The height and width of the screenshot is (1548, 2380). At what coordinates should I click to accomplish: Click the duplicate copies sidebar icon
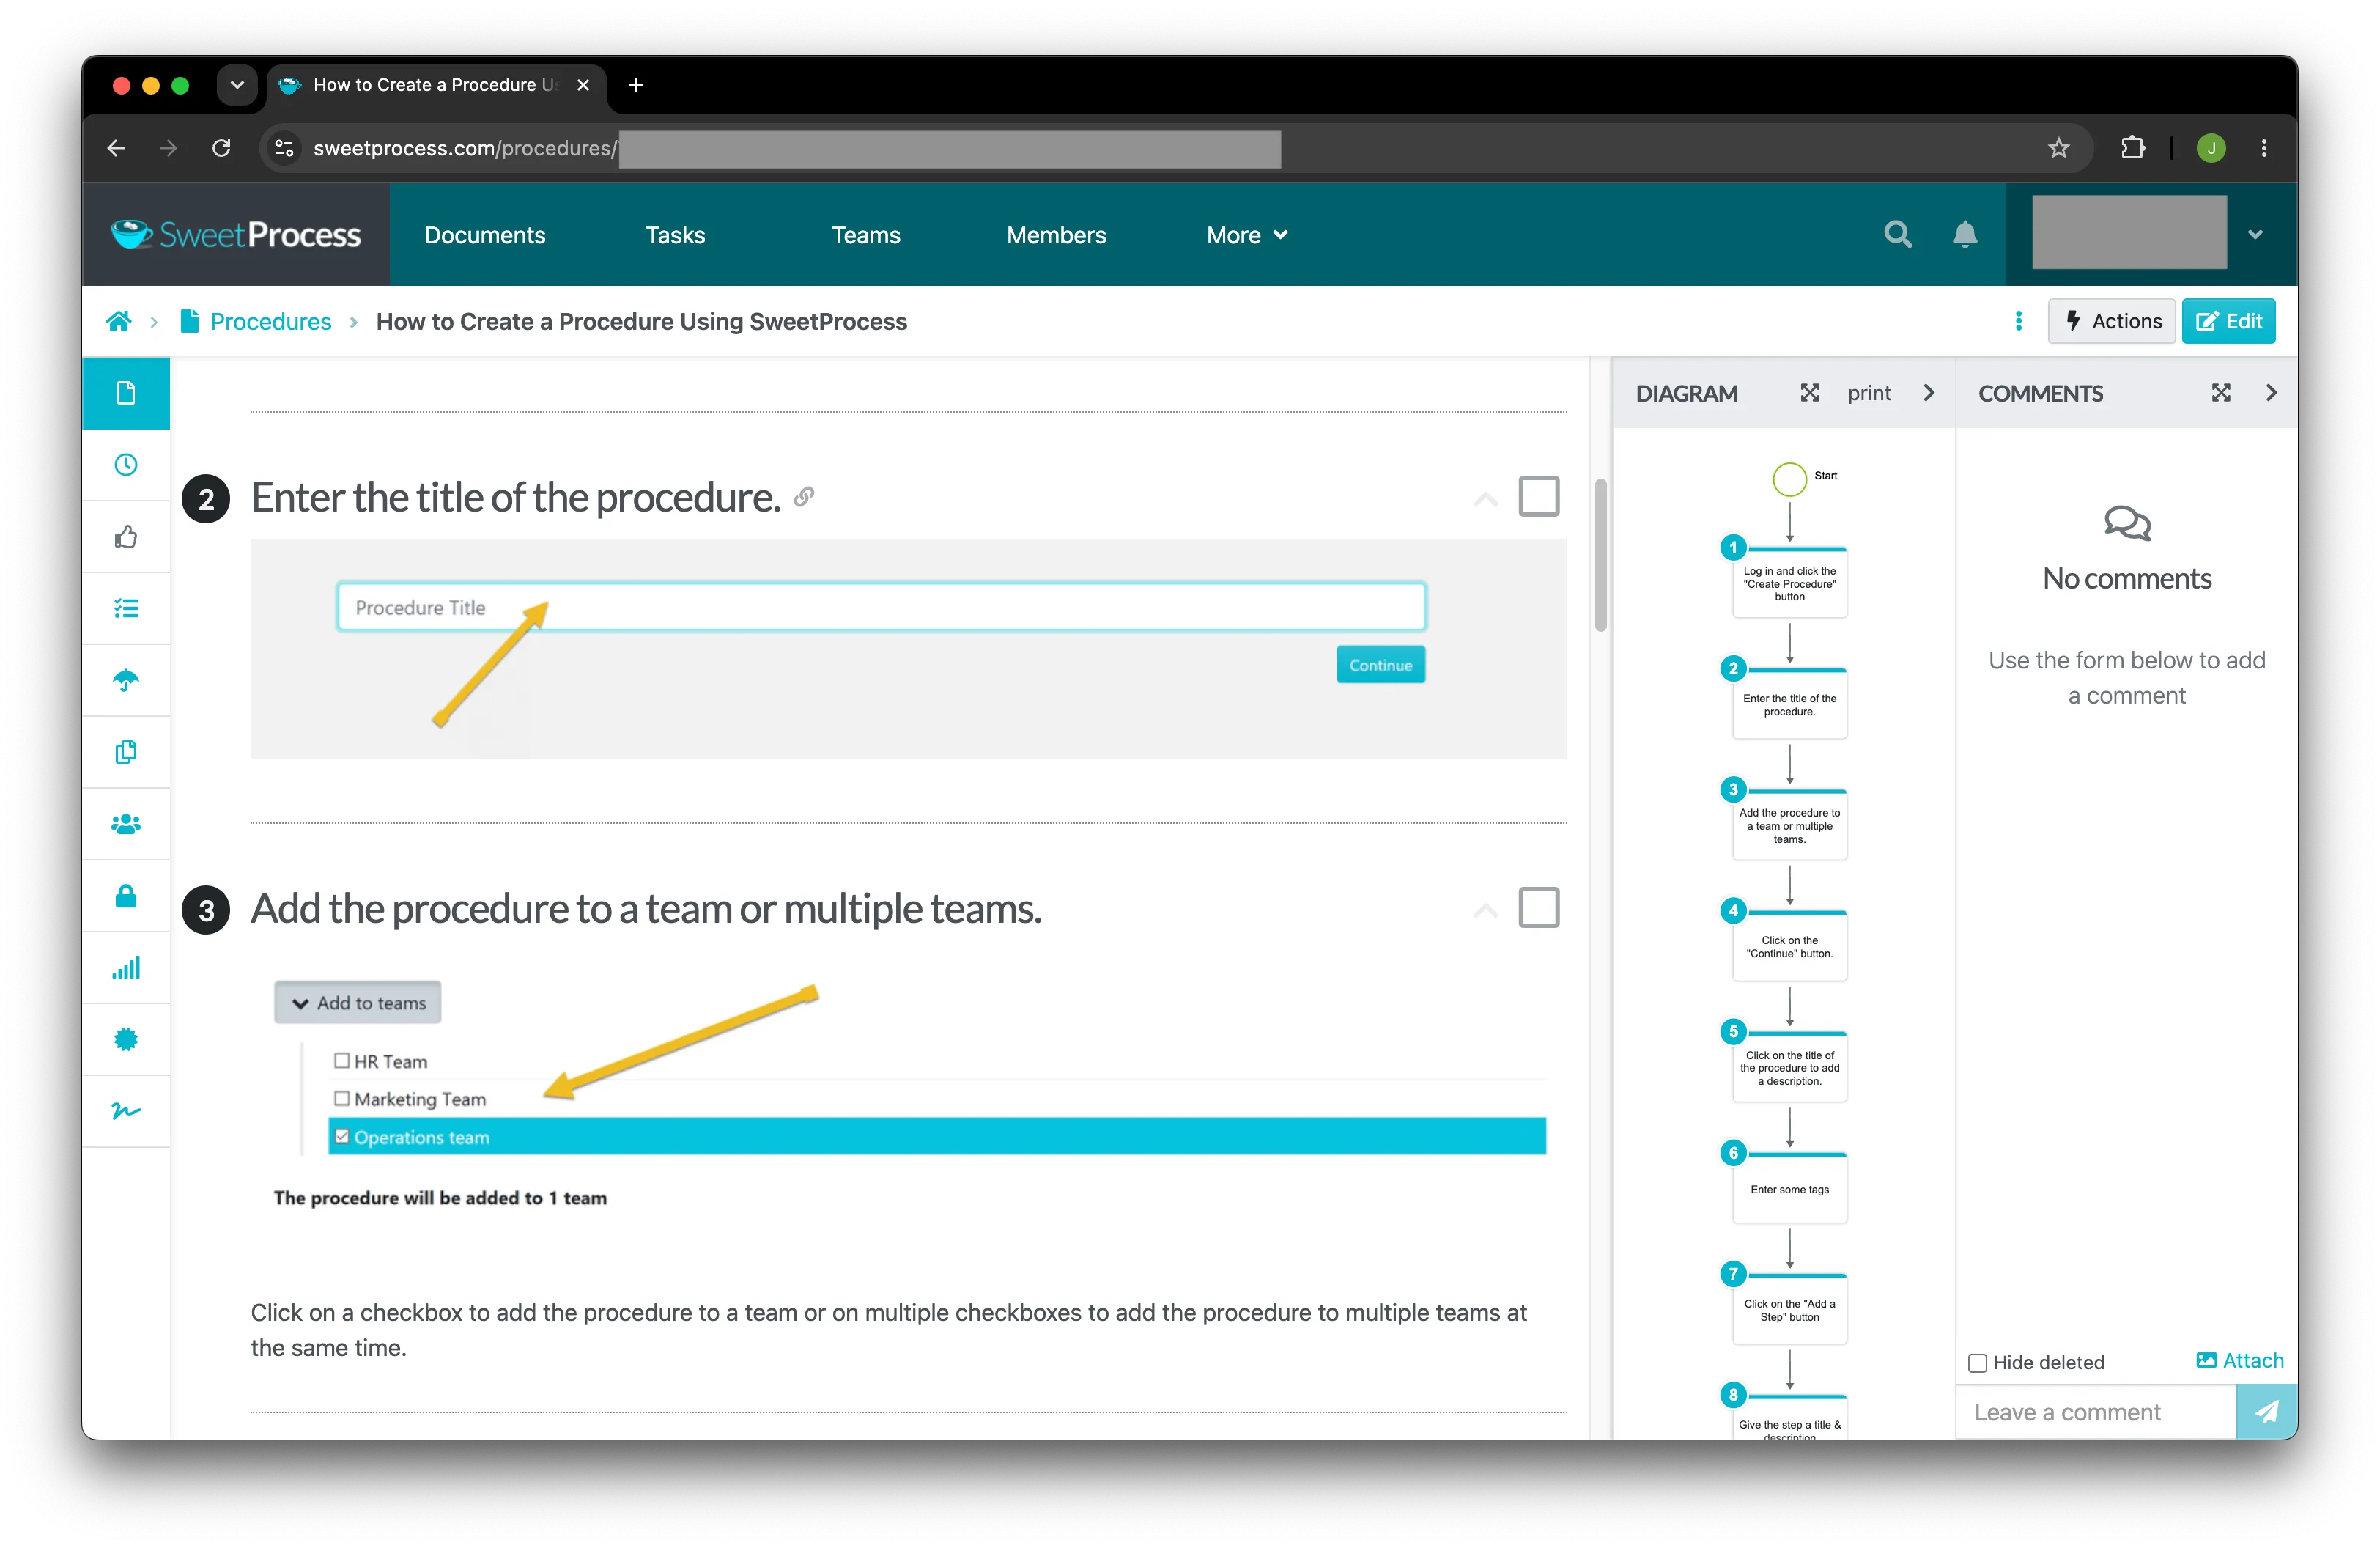click(126, 752)
